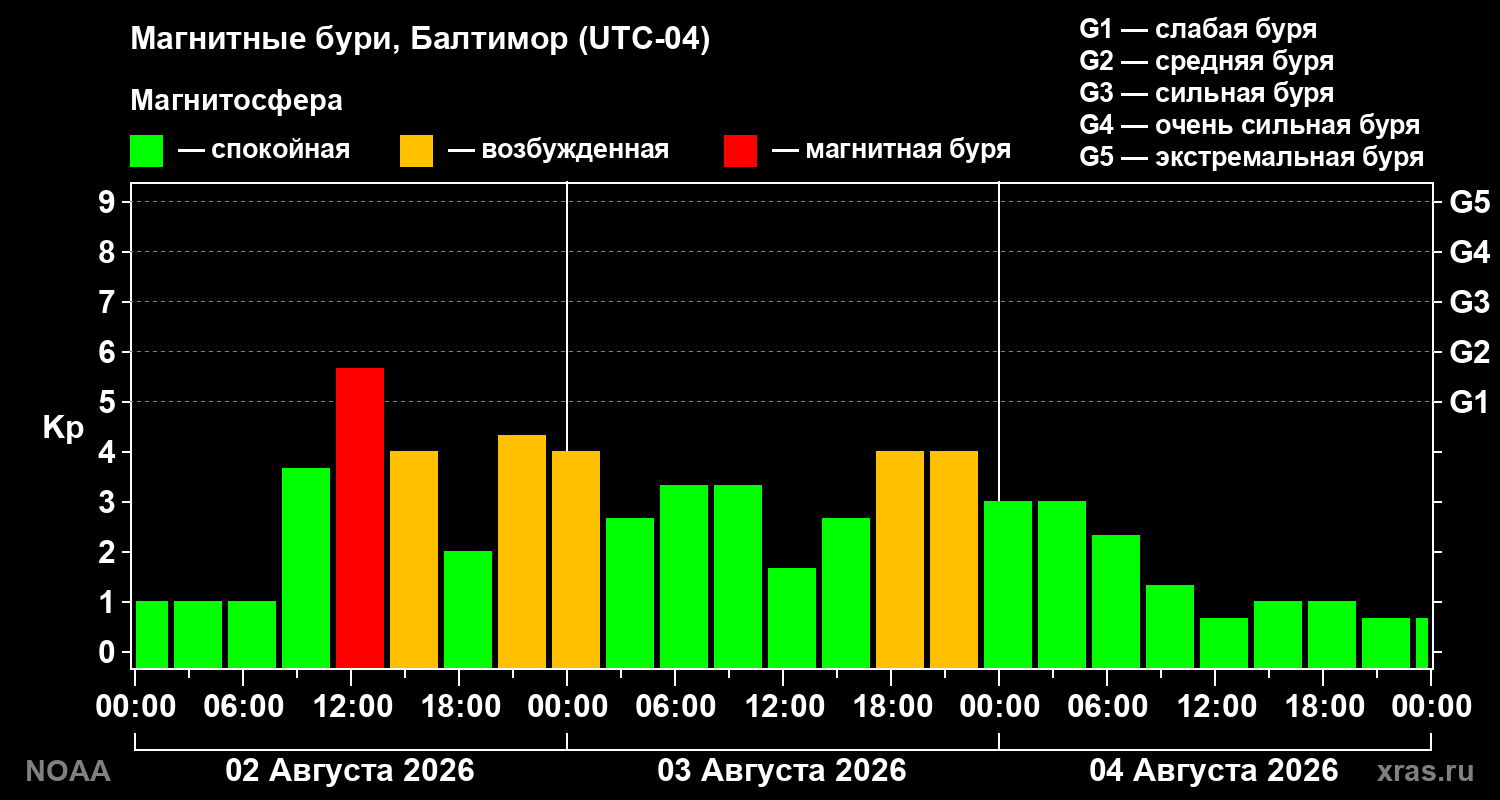1500x800 pixels.
Task: Click the green 'спокойная' legend swatch
Action: click(146, 151)
